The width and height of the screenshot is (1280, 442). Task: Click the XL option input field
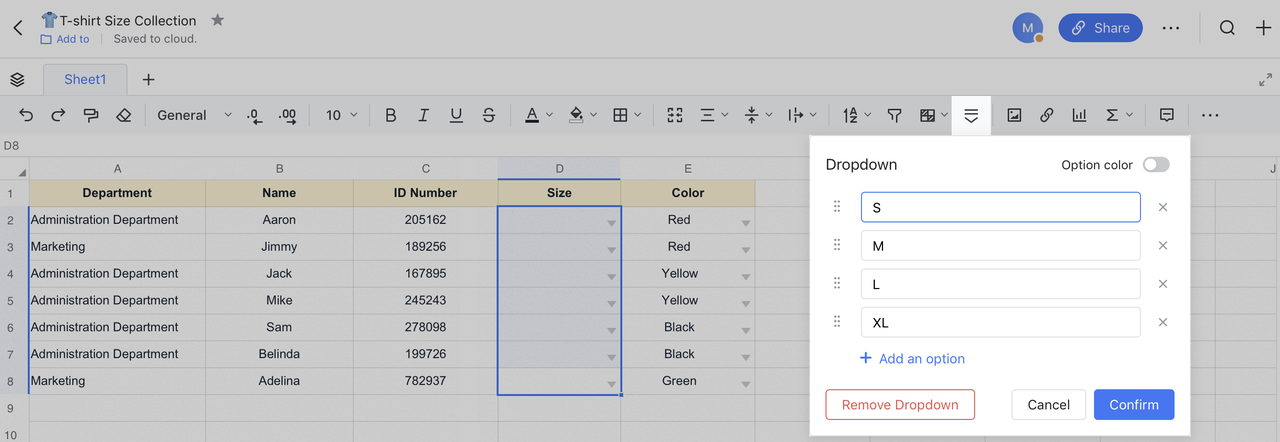tap(1000, 322)
